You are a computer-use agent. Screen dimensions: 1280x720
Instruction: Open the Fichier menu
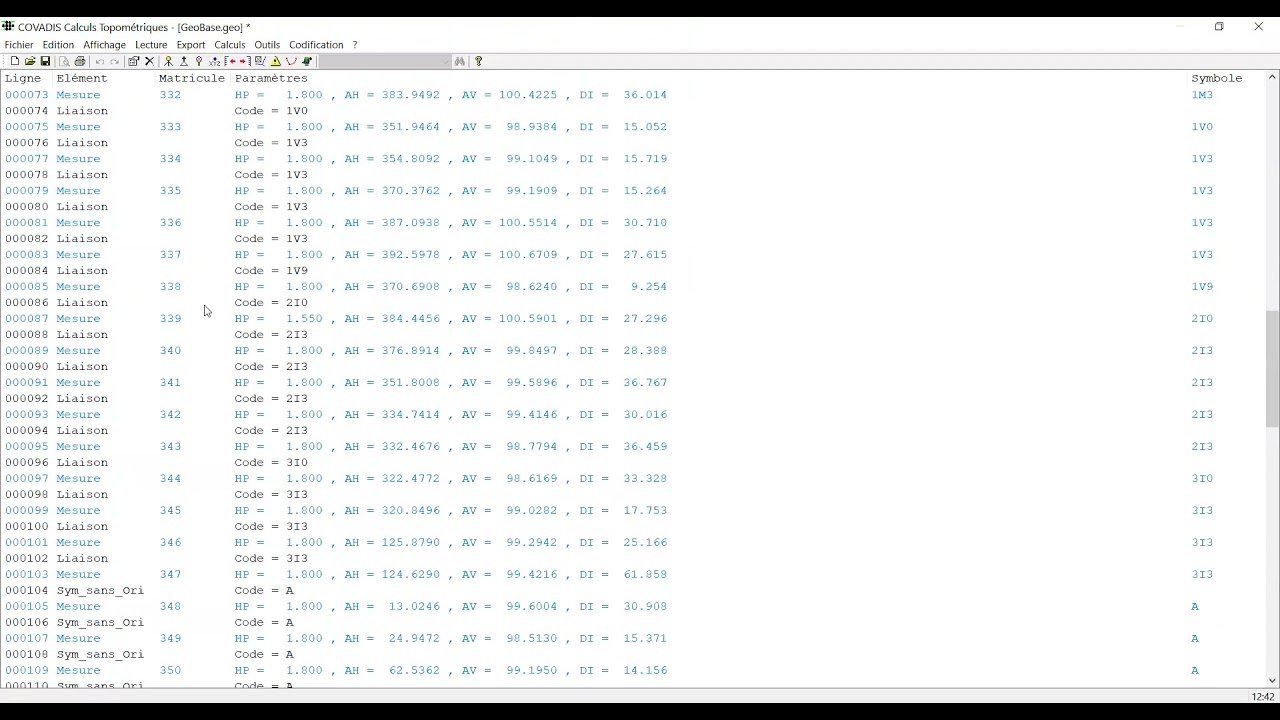coord(19,45)
